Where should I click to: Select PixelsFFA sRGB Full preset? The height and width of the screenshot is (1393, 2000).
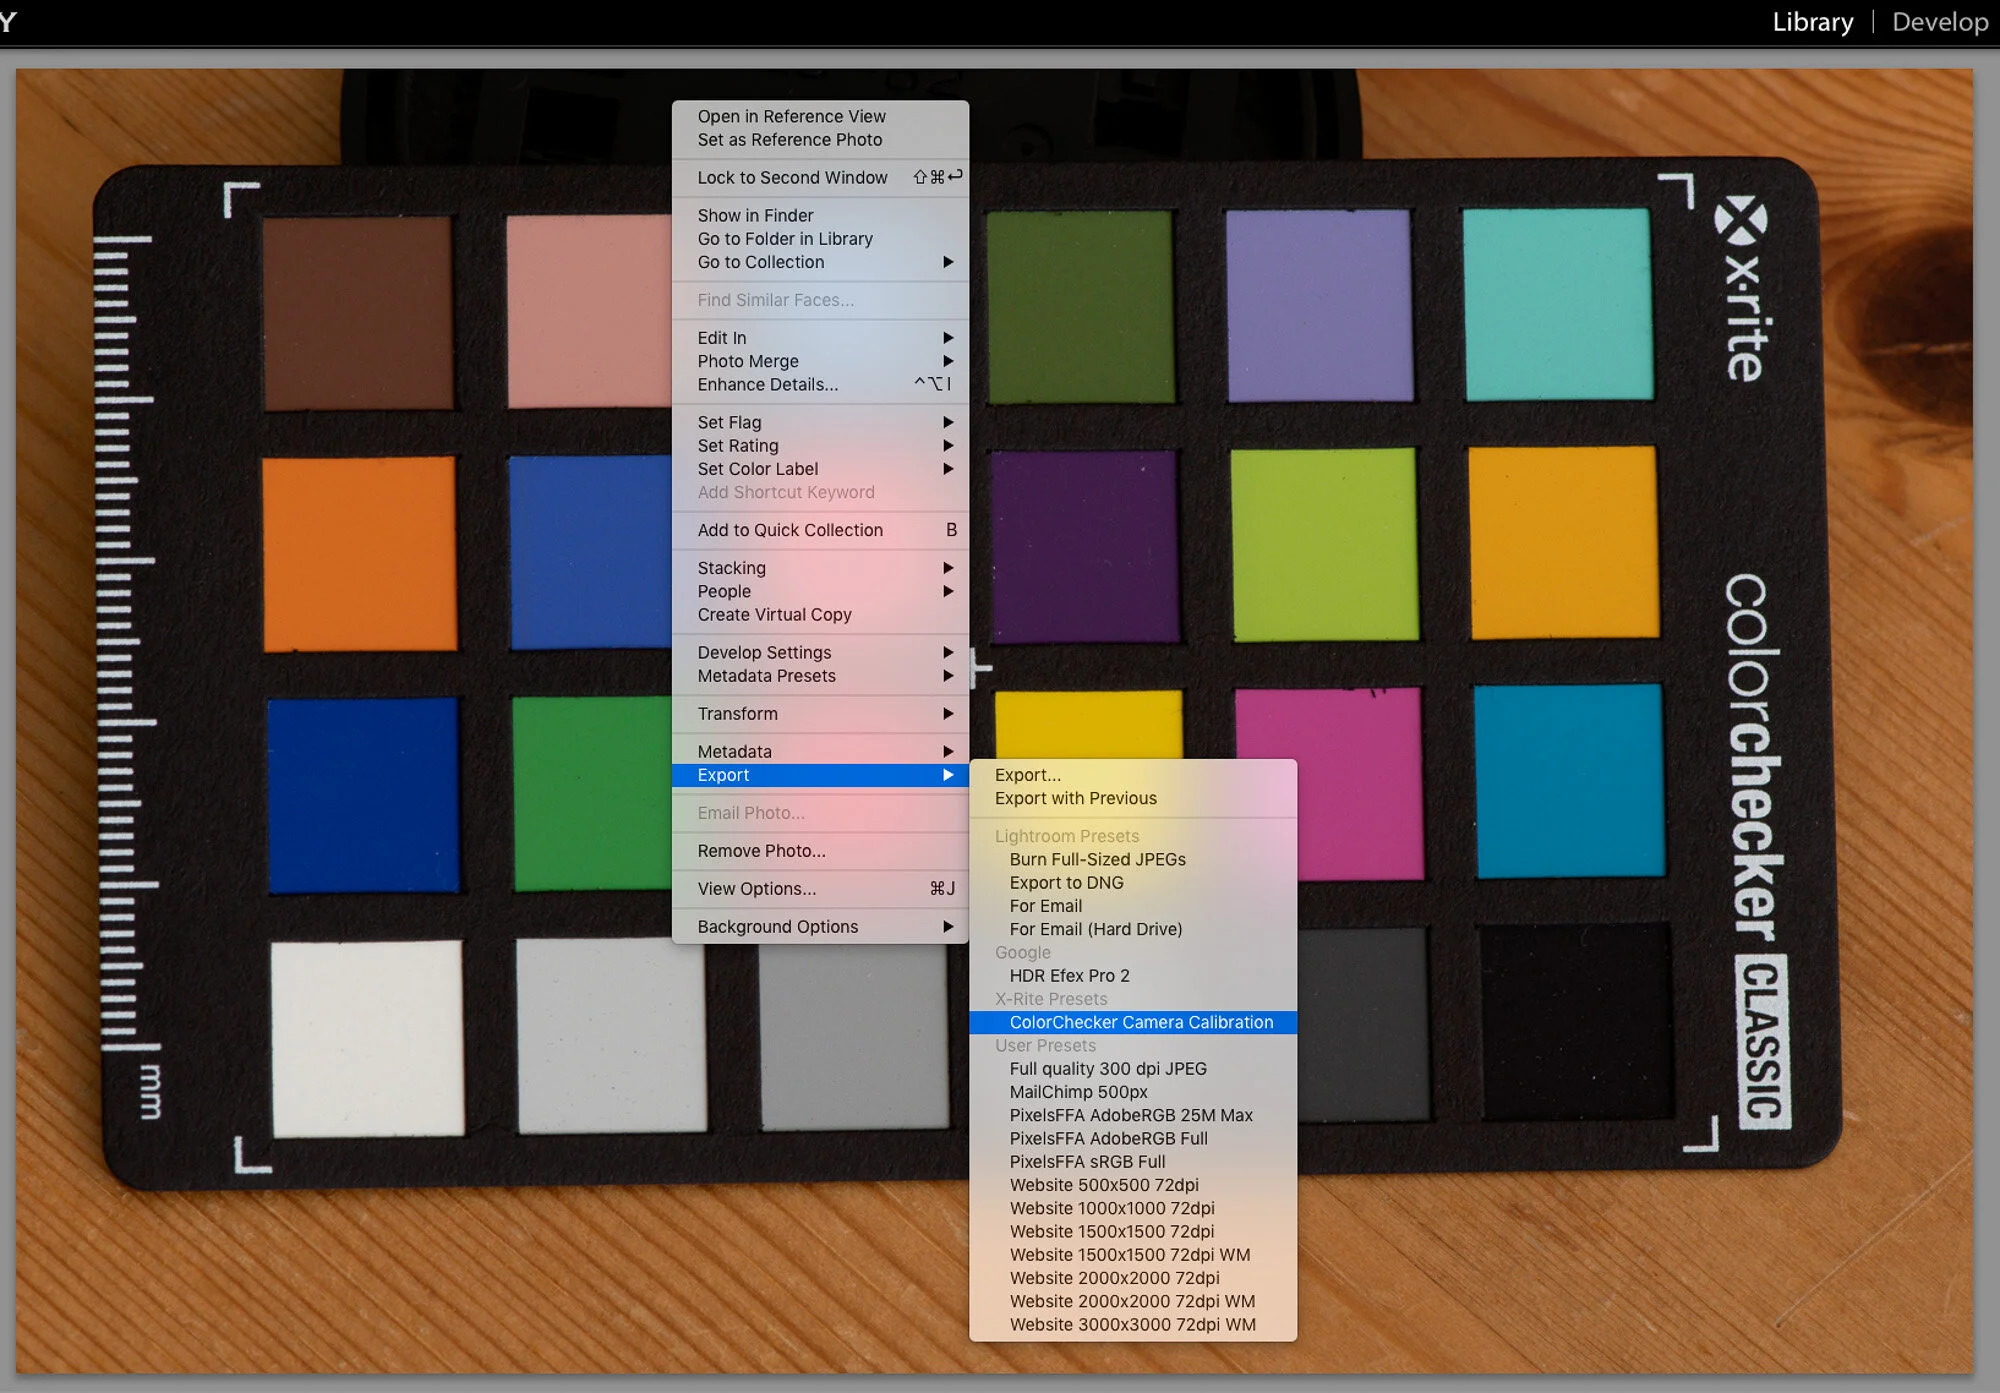[1133, 1162]
